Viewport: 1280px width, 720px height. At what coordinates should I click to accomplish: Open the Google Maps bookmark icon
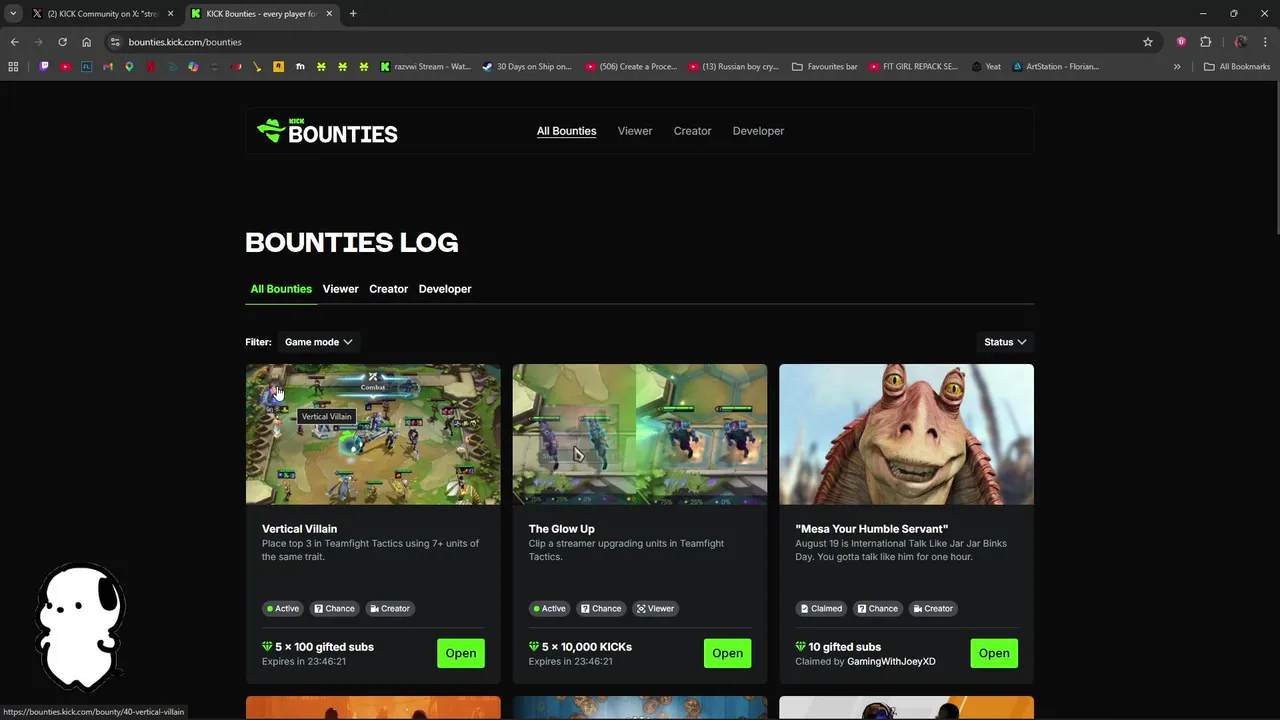(x=129, y=67)
